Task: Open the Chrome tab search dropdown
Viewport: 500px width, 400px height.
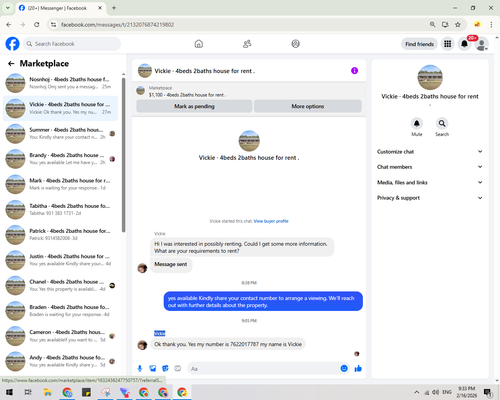Action: tap(7, 8)
